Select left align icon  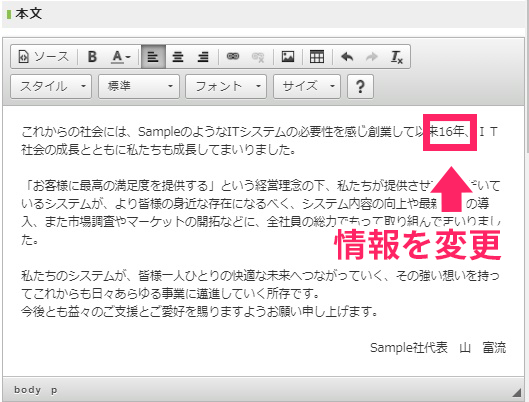[153, 57]
